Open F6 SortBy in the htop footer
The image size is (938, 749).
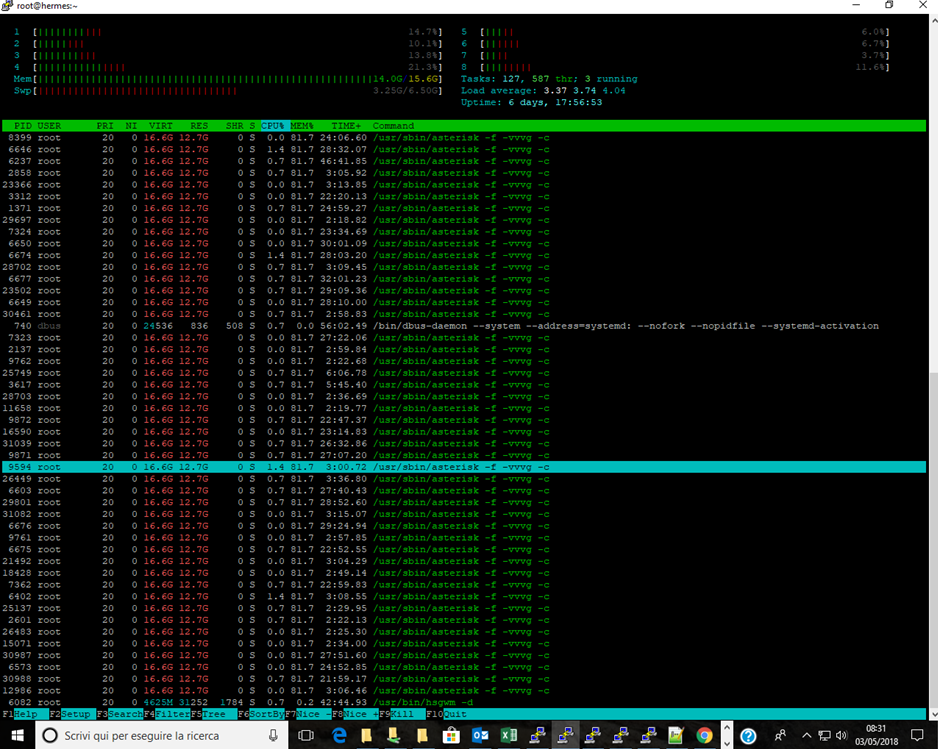(x=261, y=714)
